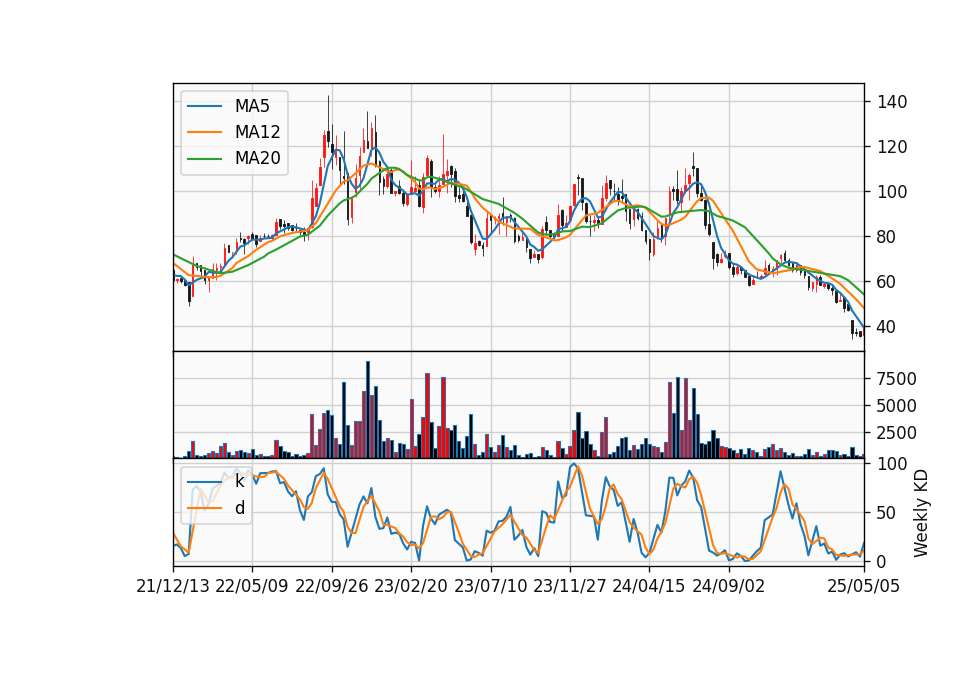Click the 24/09/02 date axis label
This screenshot has width=960, height=690.
[729, 587]
